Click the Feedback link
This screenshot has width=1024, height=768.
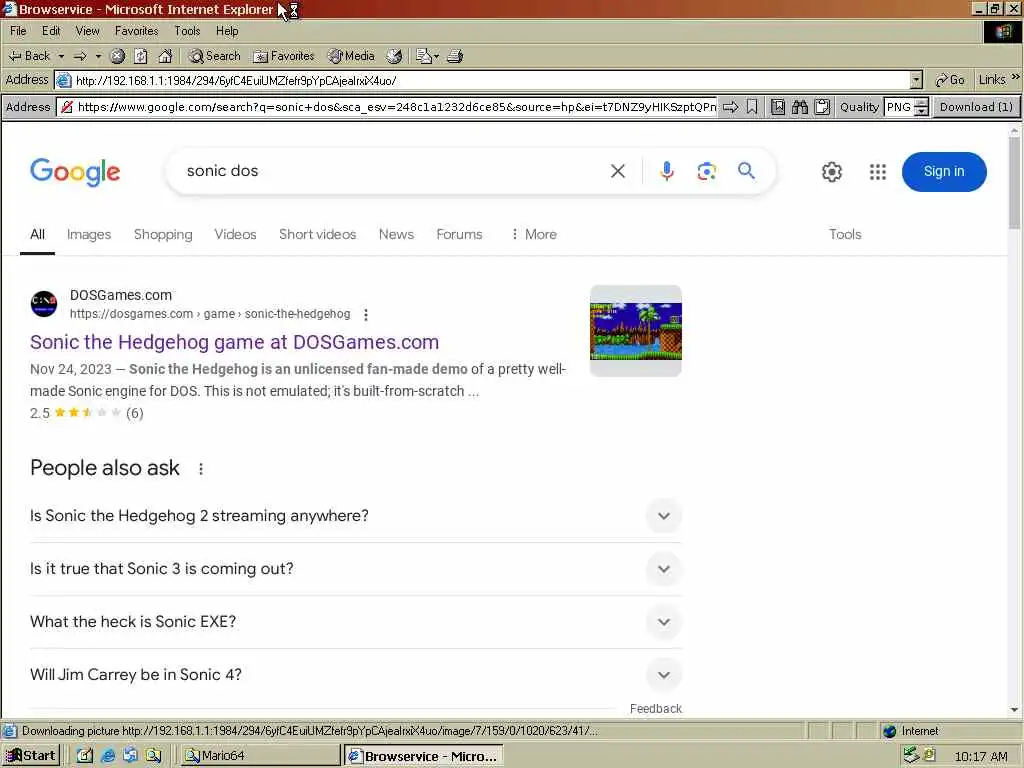coord(656,709)
